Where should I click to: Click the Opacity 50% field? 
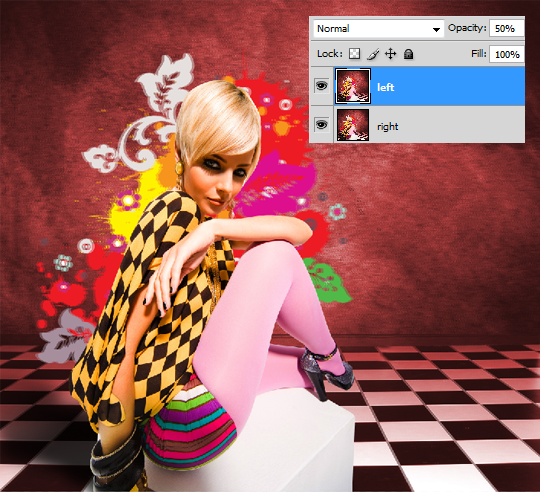coord(507,29)
